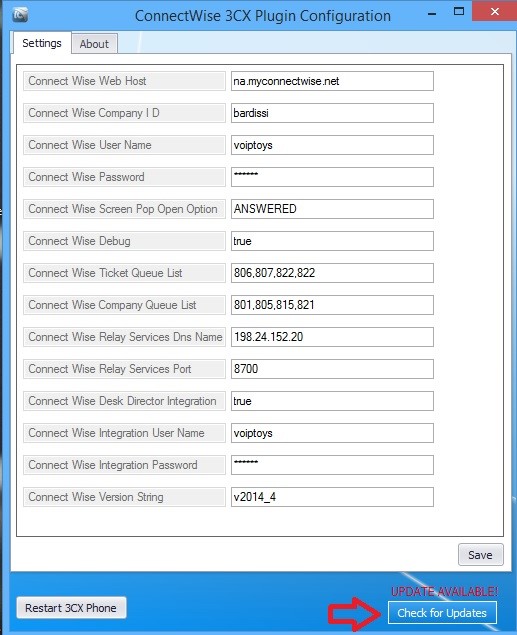Click the 'Connect Wise User Name' label
This screenshot has width=517, height=635.
[124, 145]
